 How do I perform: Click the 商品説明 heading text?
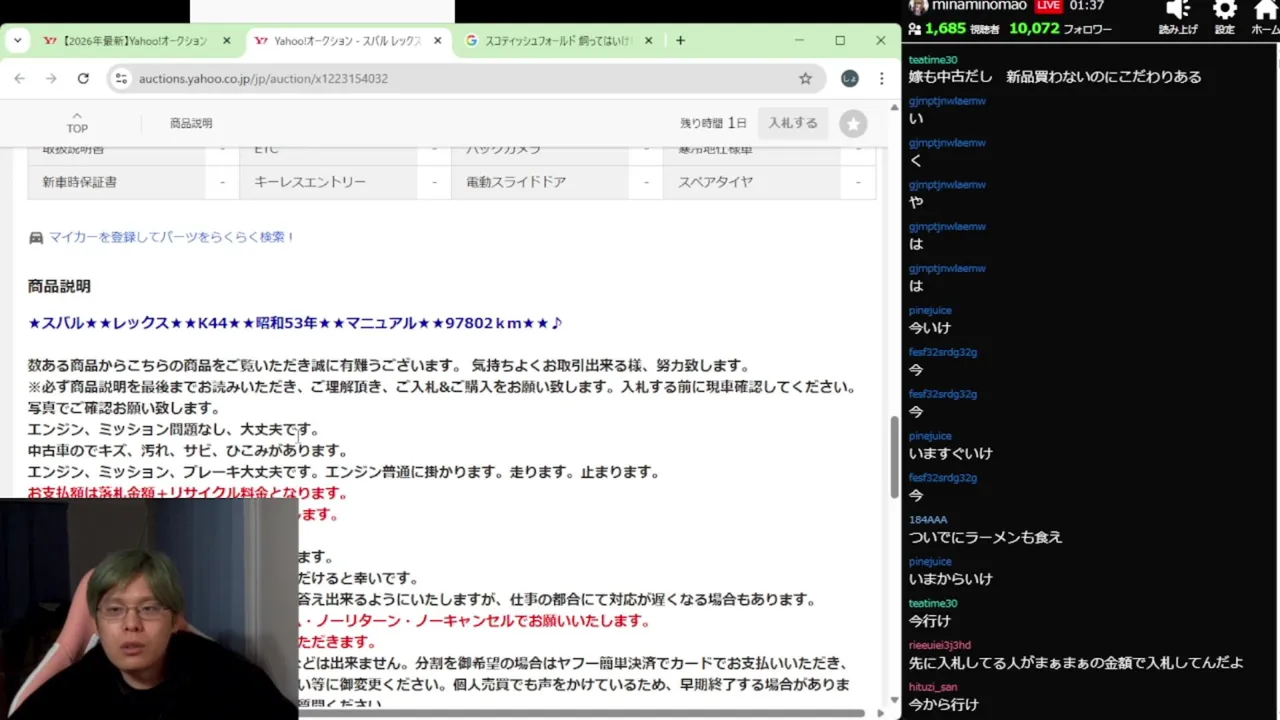[x=59, y=286]
